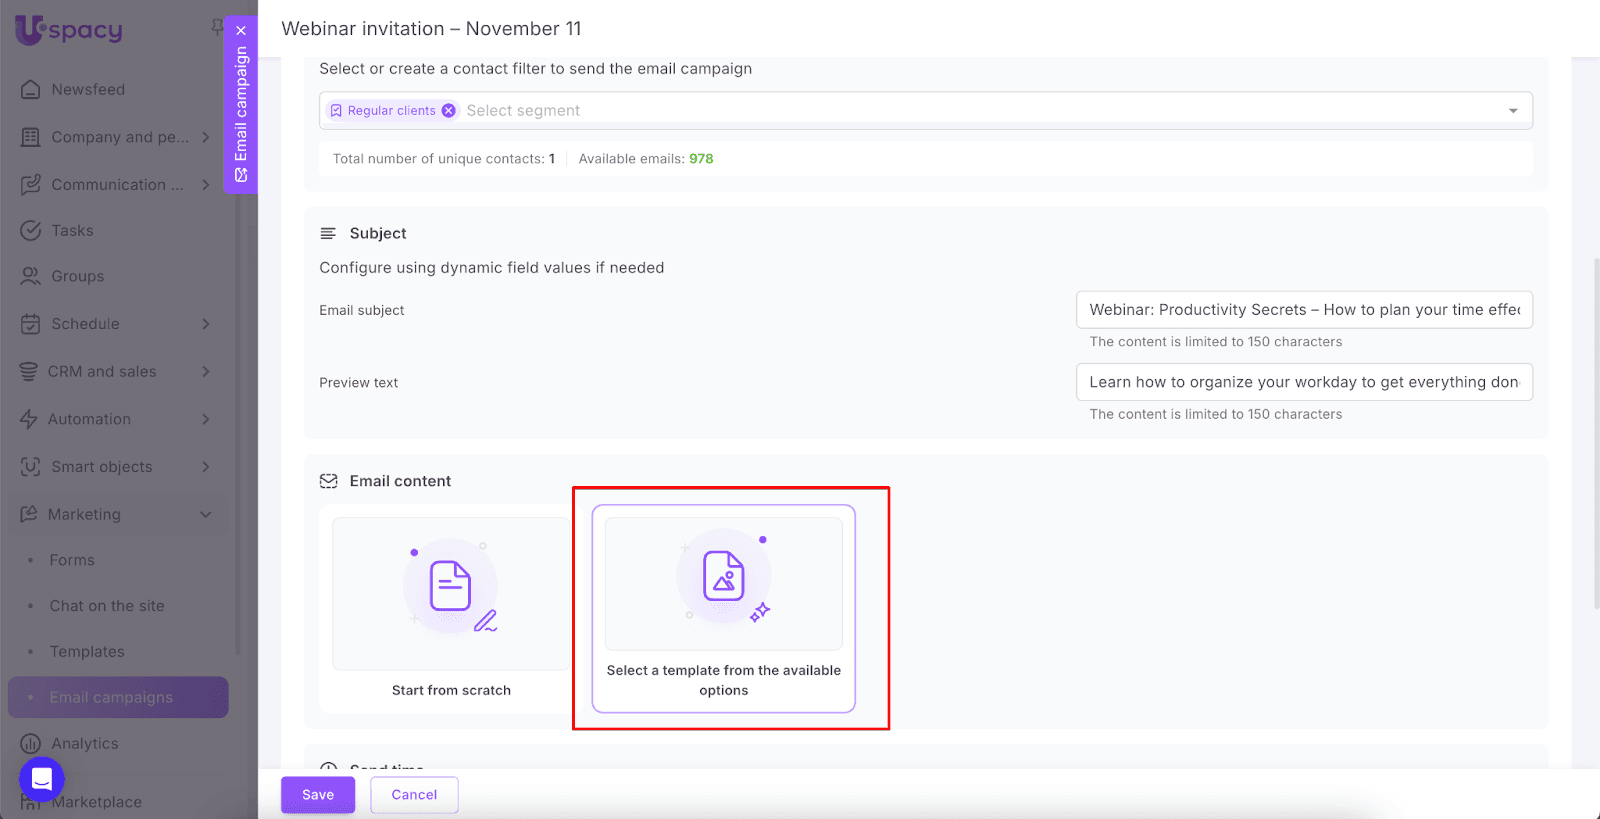Image resolution: width=1600 pixels, height=819 pixels.
Task: Save the email campaign
Action: pos(318,795)
